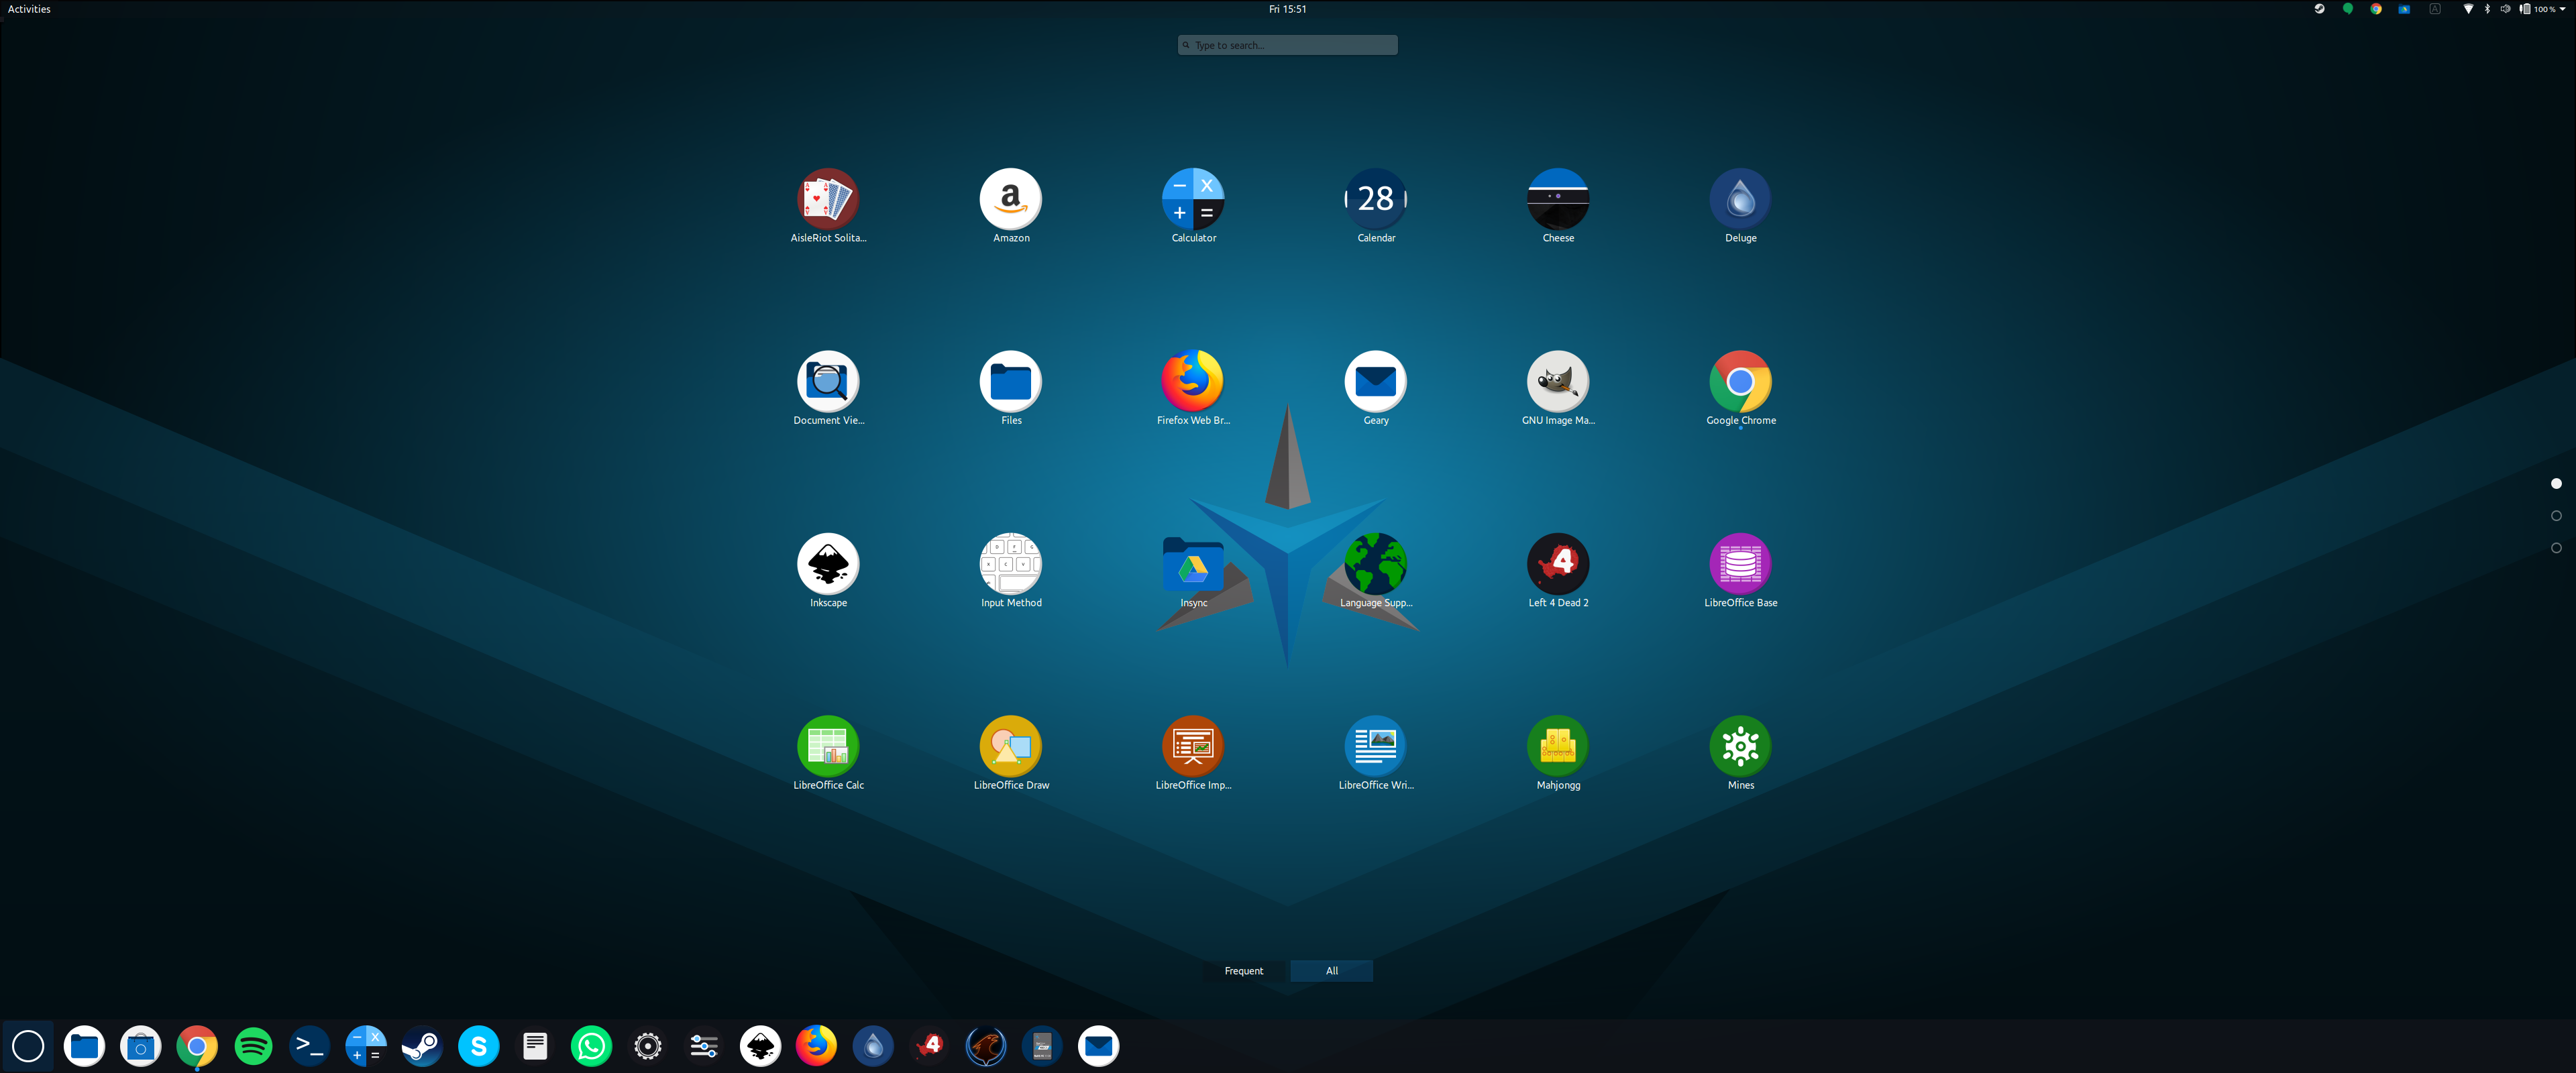The width and height of the screenshot is (2576, 1073).
Task: Select the first app page indicator dot
Action: tap(2556, 484)
